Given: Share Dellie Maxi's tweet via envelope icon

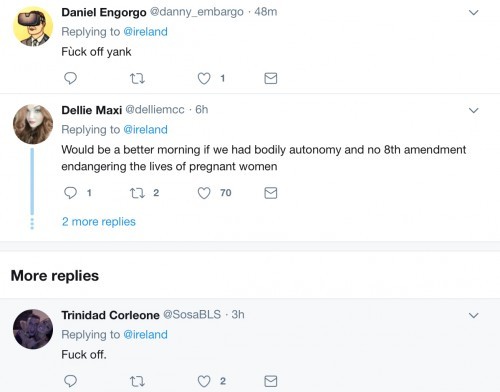Looking at the screenshot, I should click(271, 193).
